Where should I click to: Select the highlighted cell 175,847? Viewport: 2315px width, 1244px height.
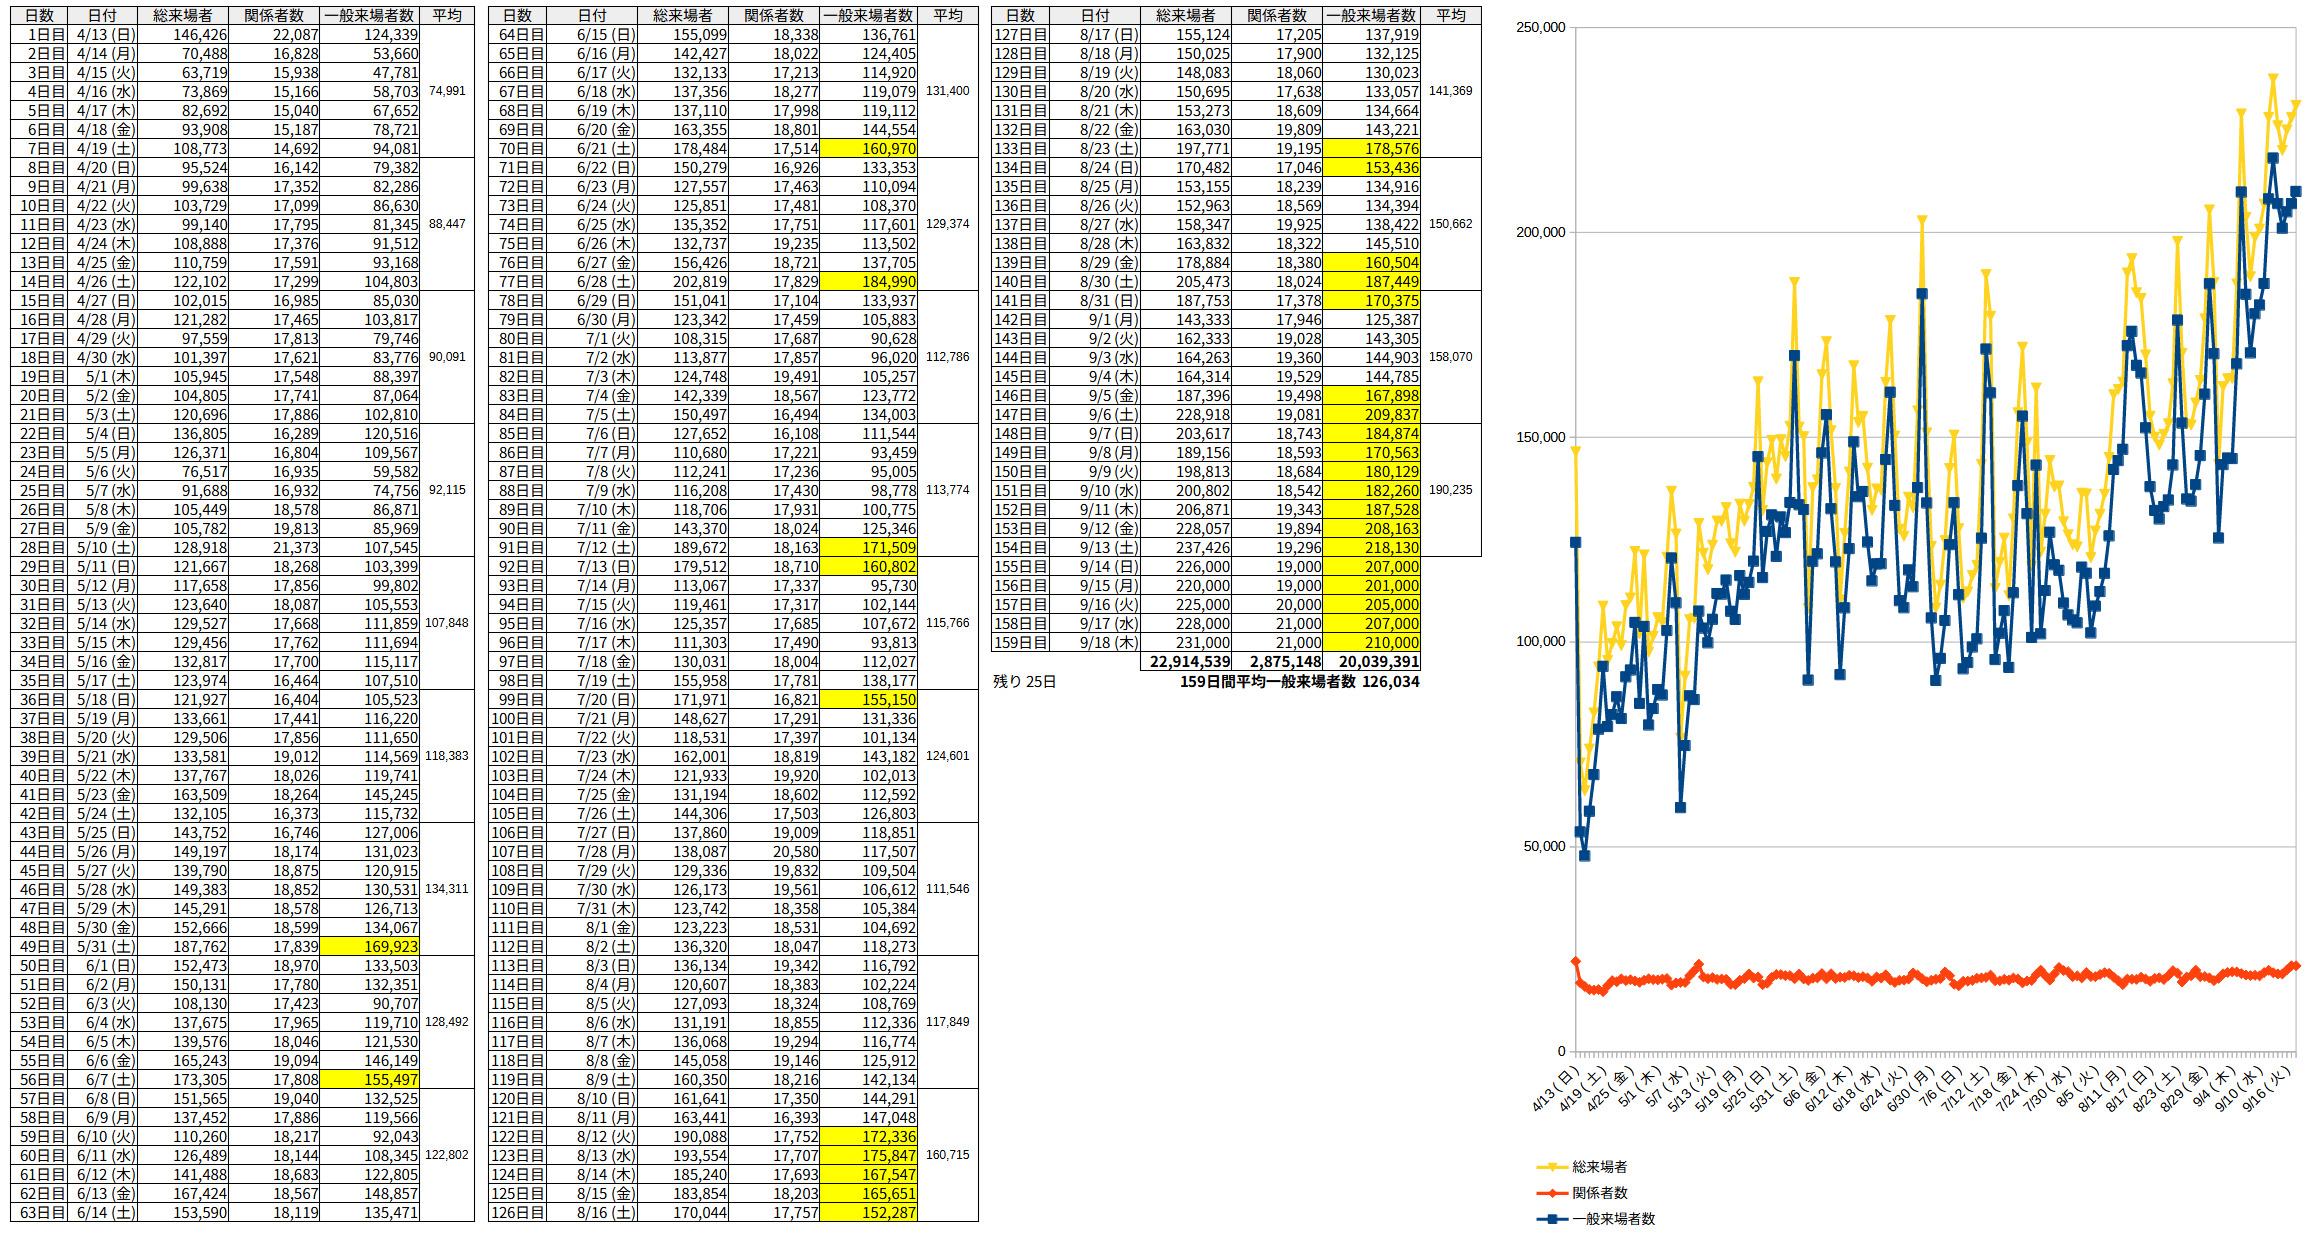[x=868, y=1156]
